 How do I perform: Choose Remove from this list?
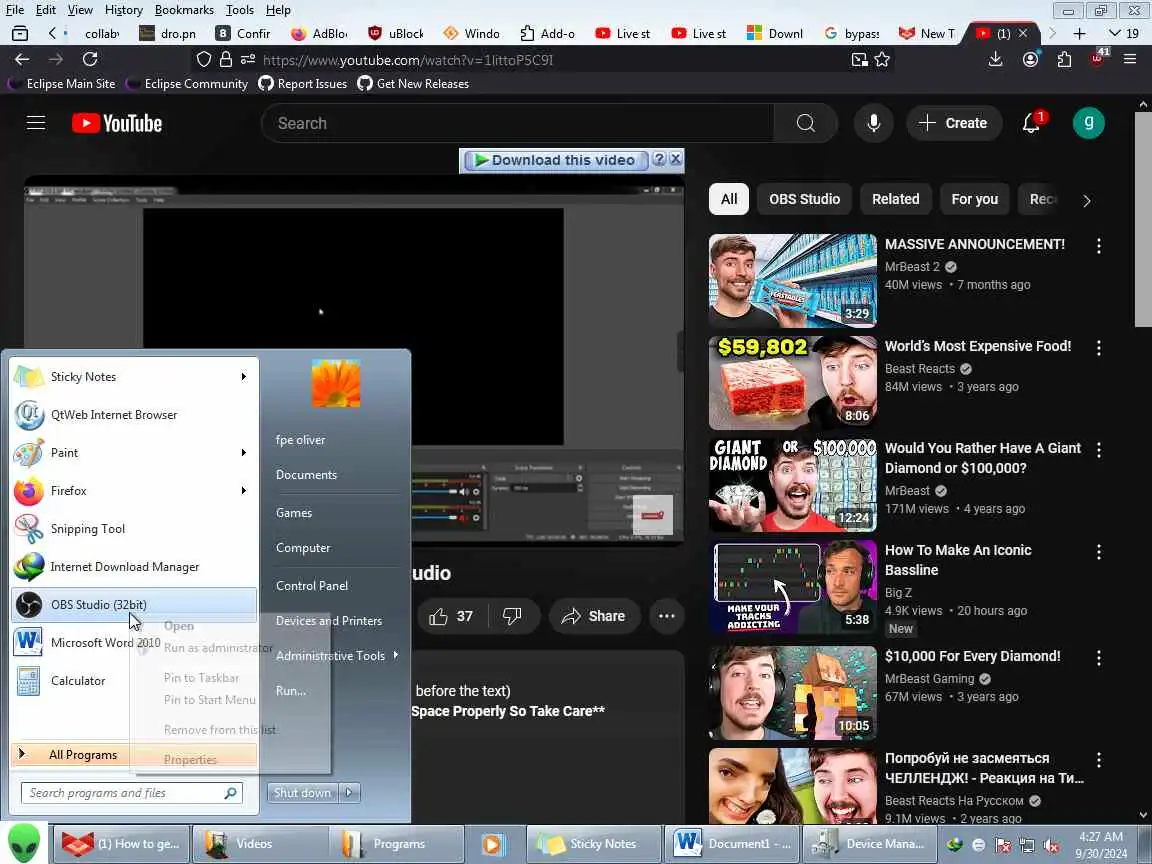220,730
